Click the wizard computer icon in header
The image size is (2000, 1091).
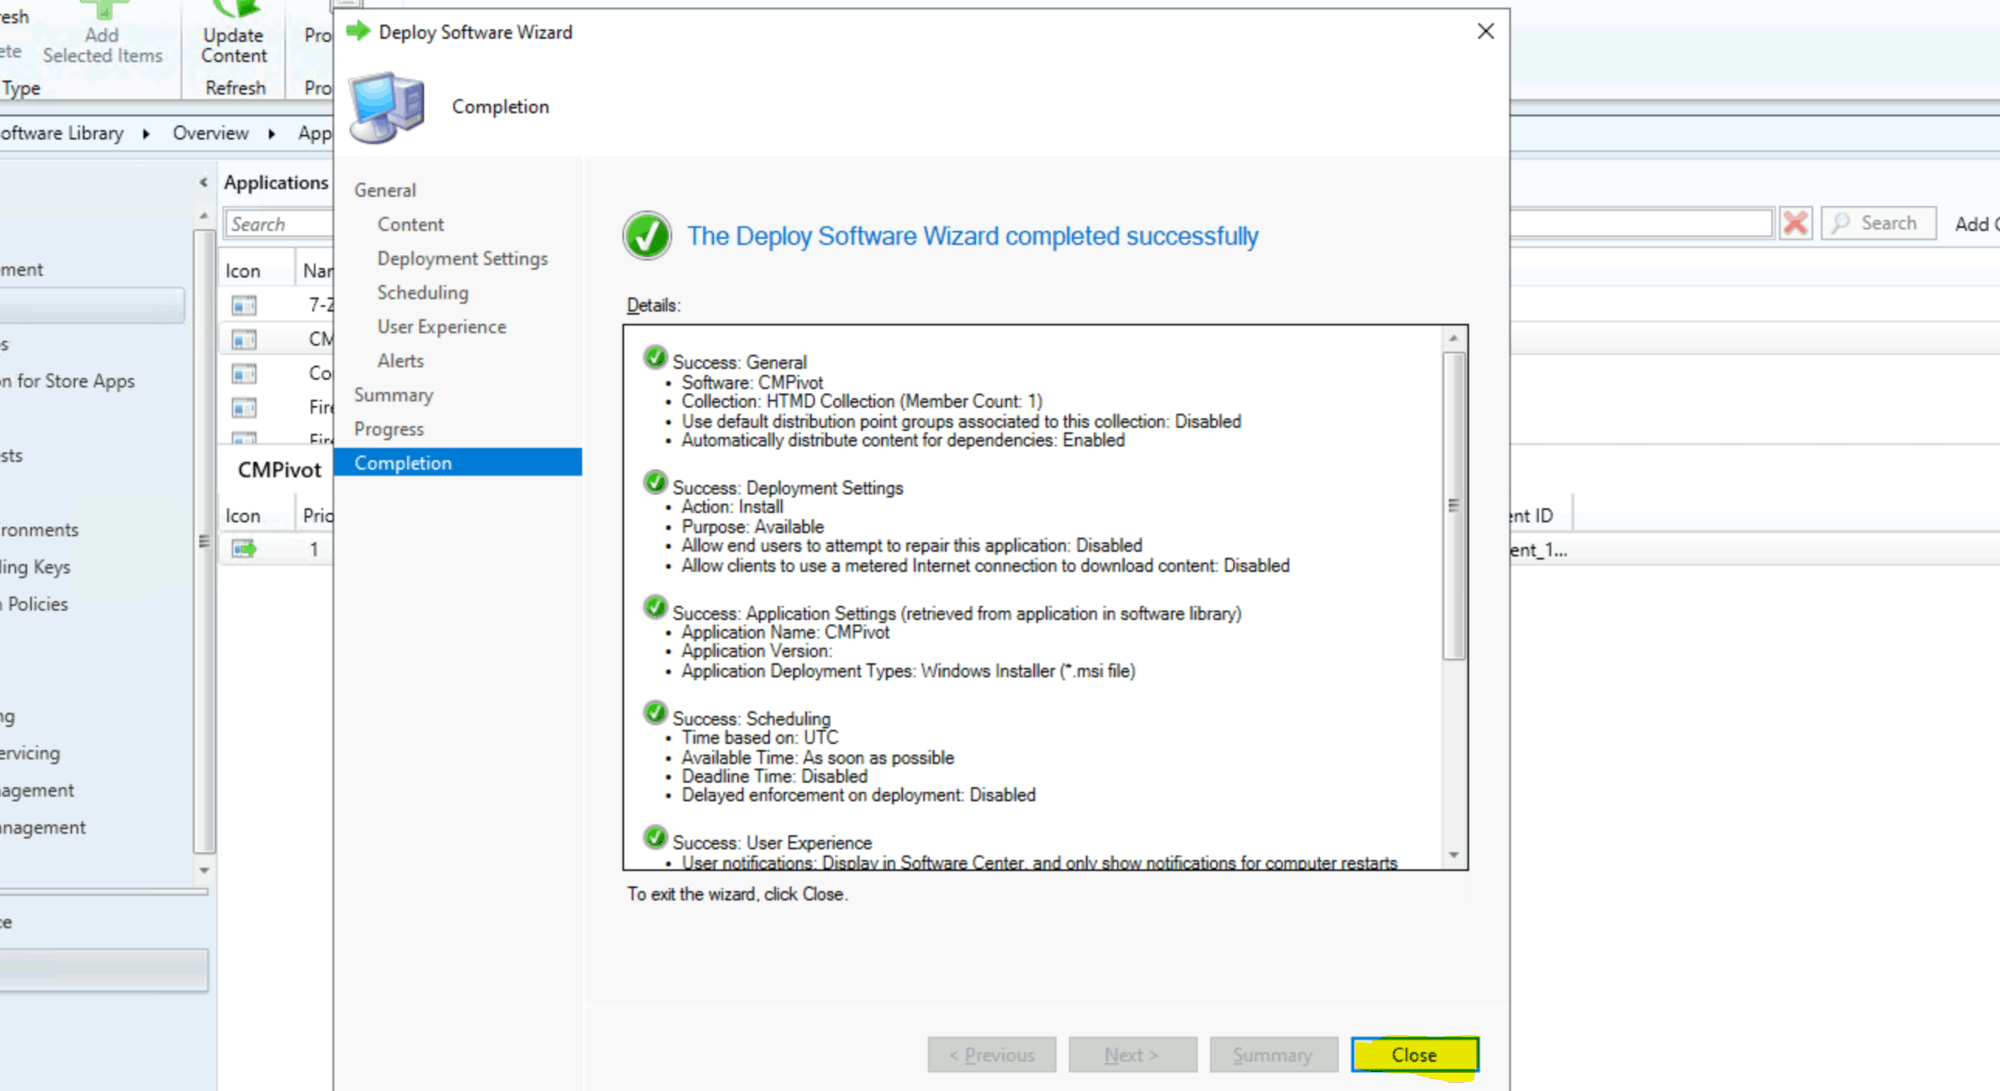pos(386,107)
